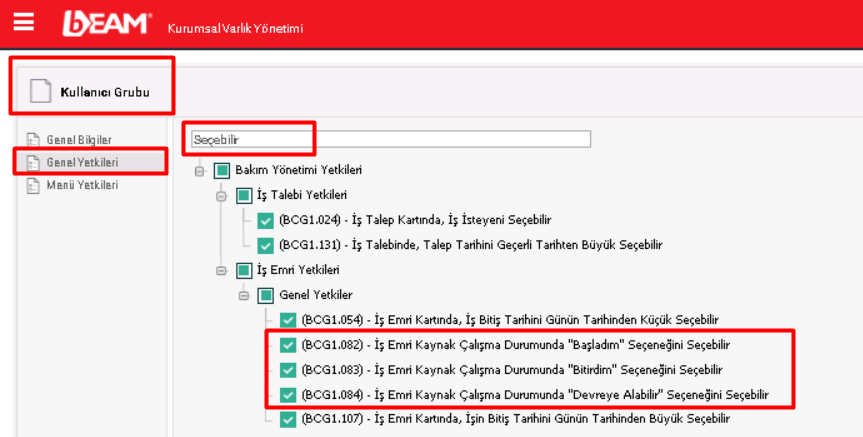The image size is (863, 437).
Task: Uncheck BCG1.131 permission checkbox
Action: pos(265,245)
